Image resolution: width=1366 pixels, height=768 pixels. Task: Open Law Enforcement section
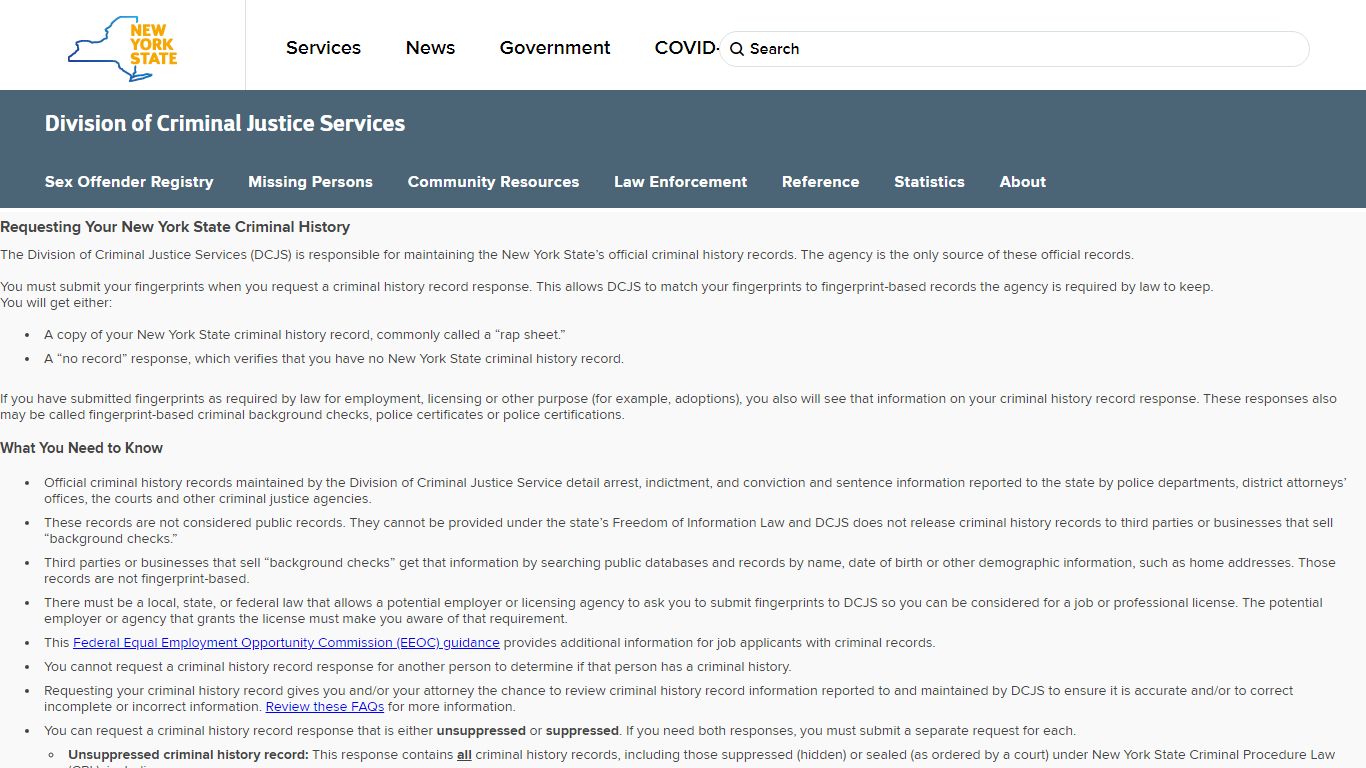click(x=680, y=182)
